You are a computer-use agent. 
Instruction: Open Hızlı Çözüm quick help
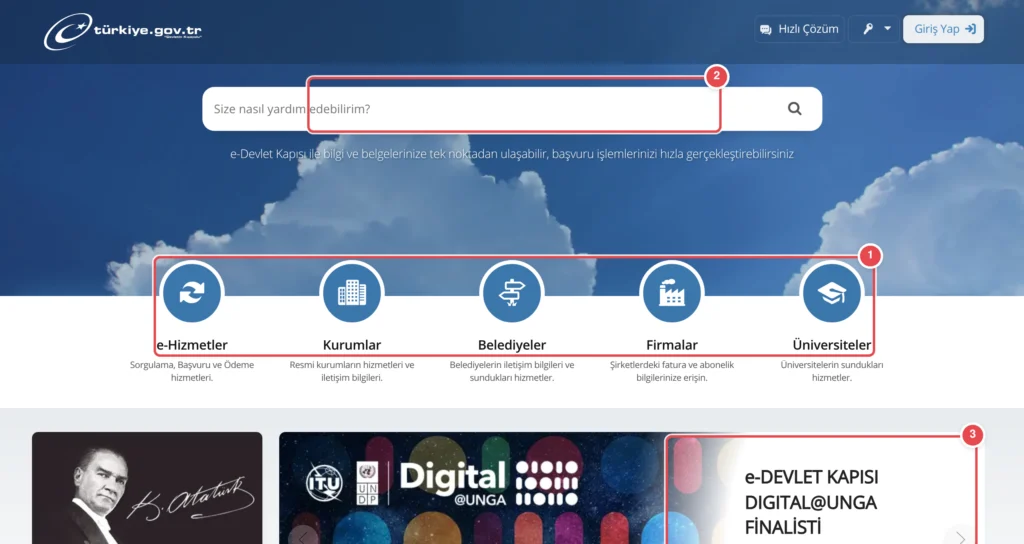pyautogui.click(x=799, y=29)
